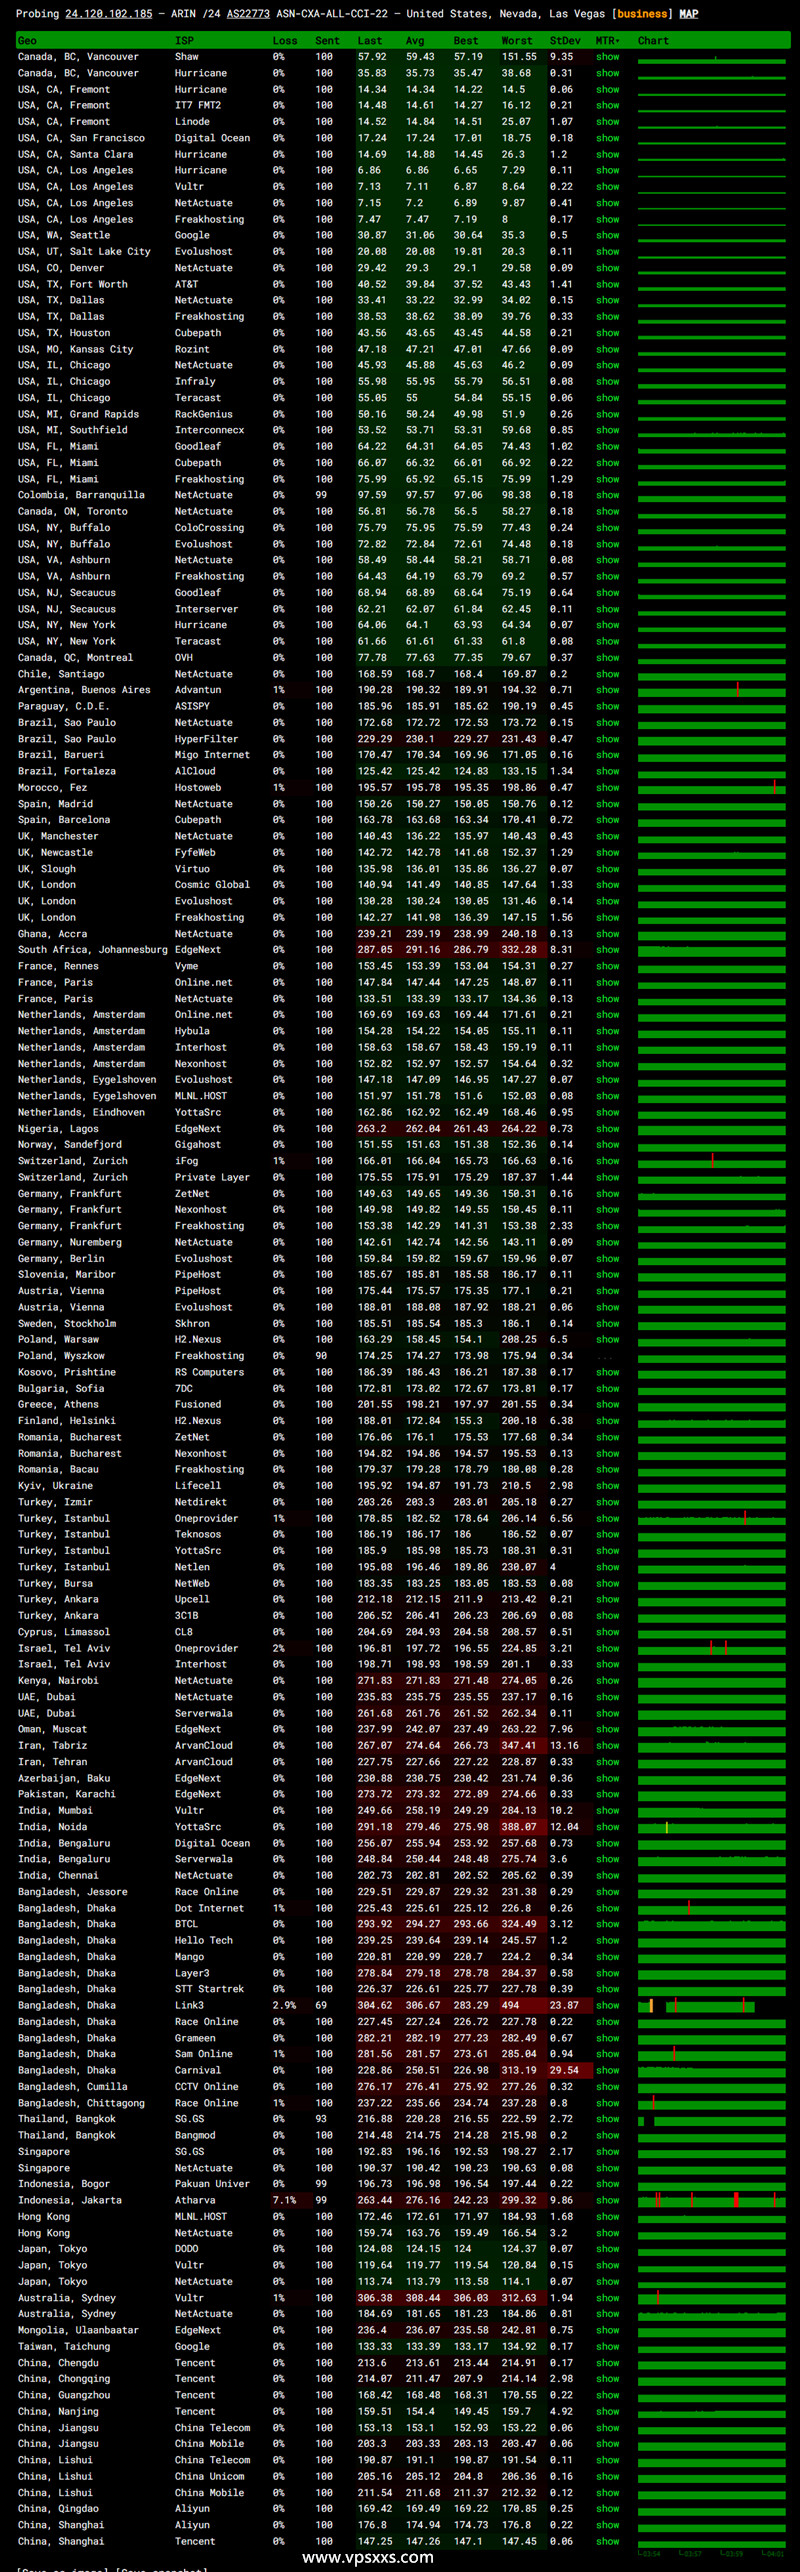
Task: Show MTR for Seattle Google row
Action: (x=608, y=235)
